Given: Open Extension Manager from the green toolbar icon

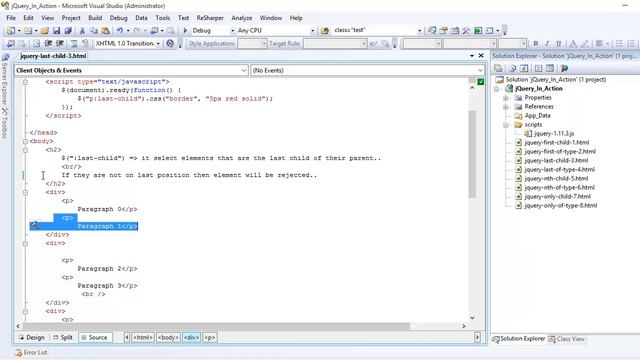Looking at the screenshot, I should tap(478, 31).
